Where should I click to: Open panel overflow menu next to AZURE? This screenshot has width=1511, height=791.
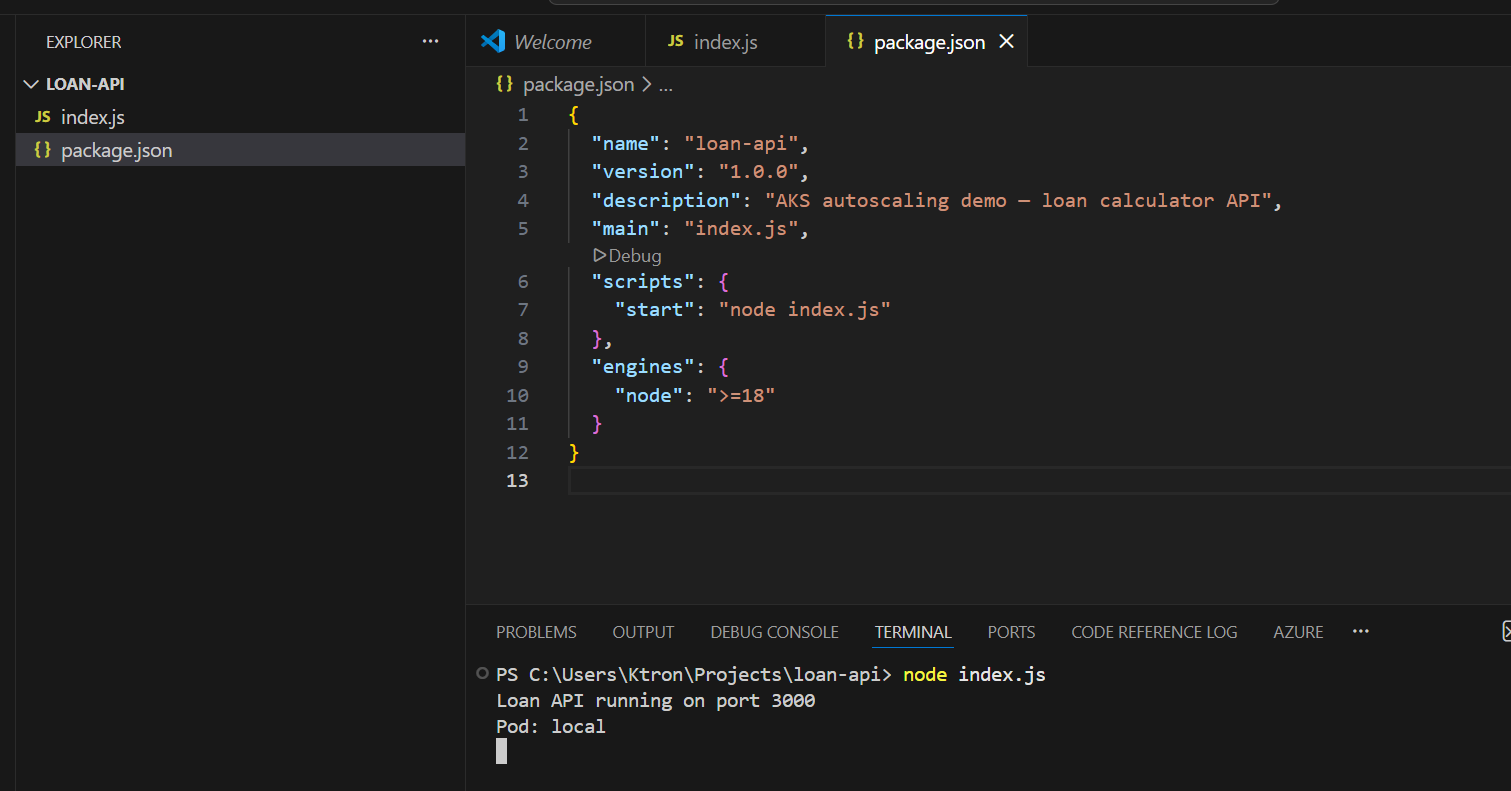(x=1360, y=632)
